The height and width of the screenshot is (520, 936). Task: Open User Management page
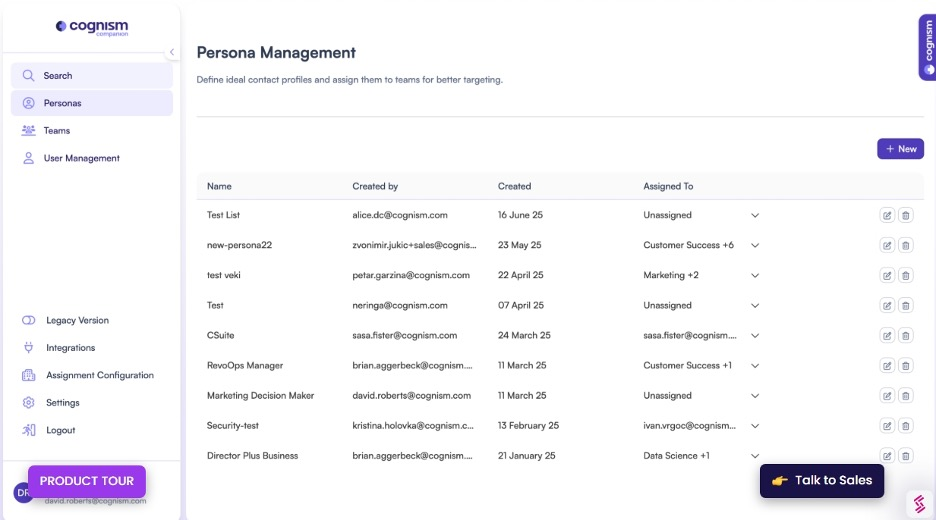click(x=92, y=158)
